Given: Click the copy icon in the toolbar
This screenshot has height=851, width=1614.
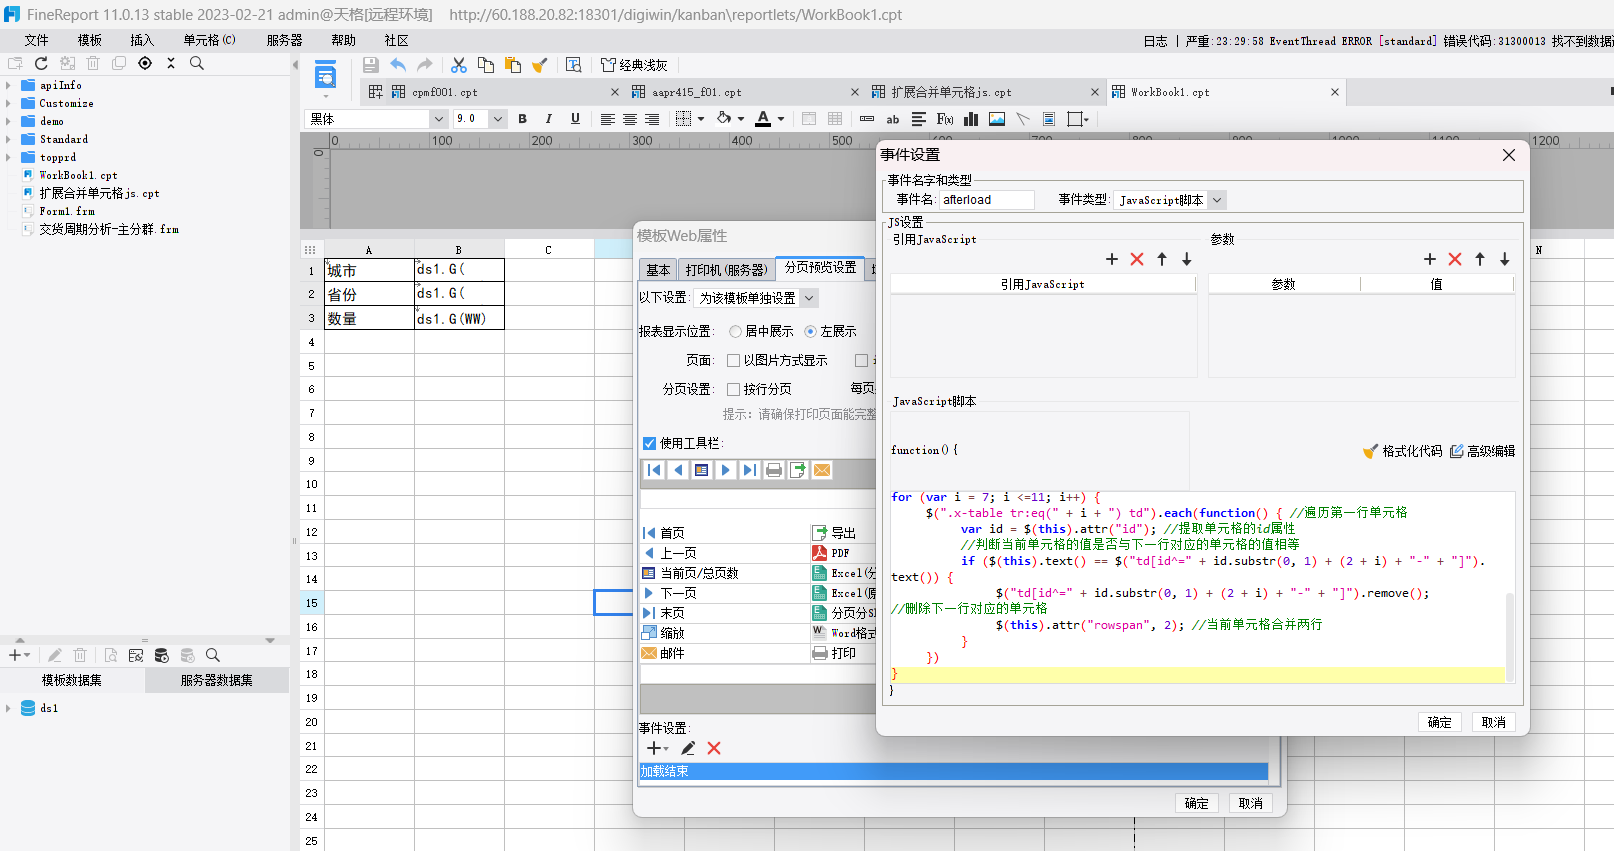Looking at the screenshot, I should [486, 65].
